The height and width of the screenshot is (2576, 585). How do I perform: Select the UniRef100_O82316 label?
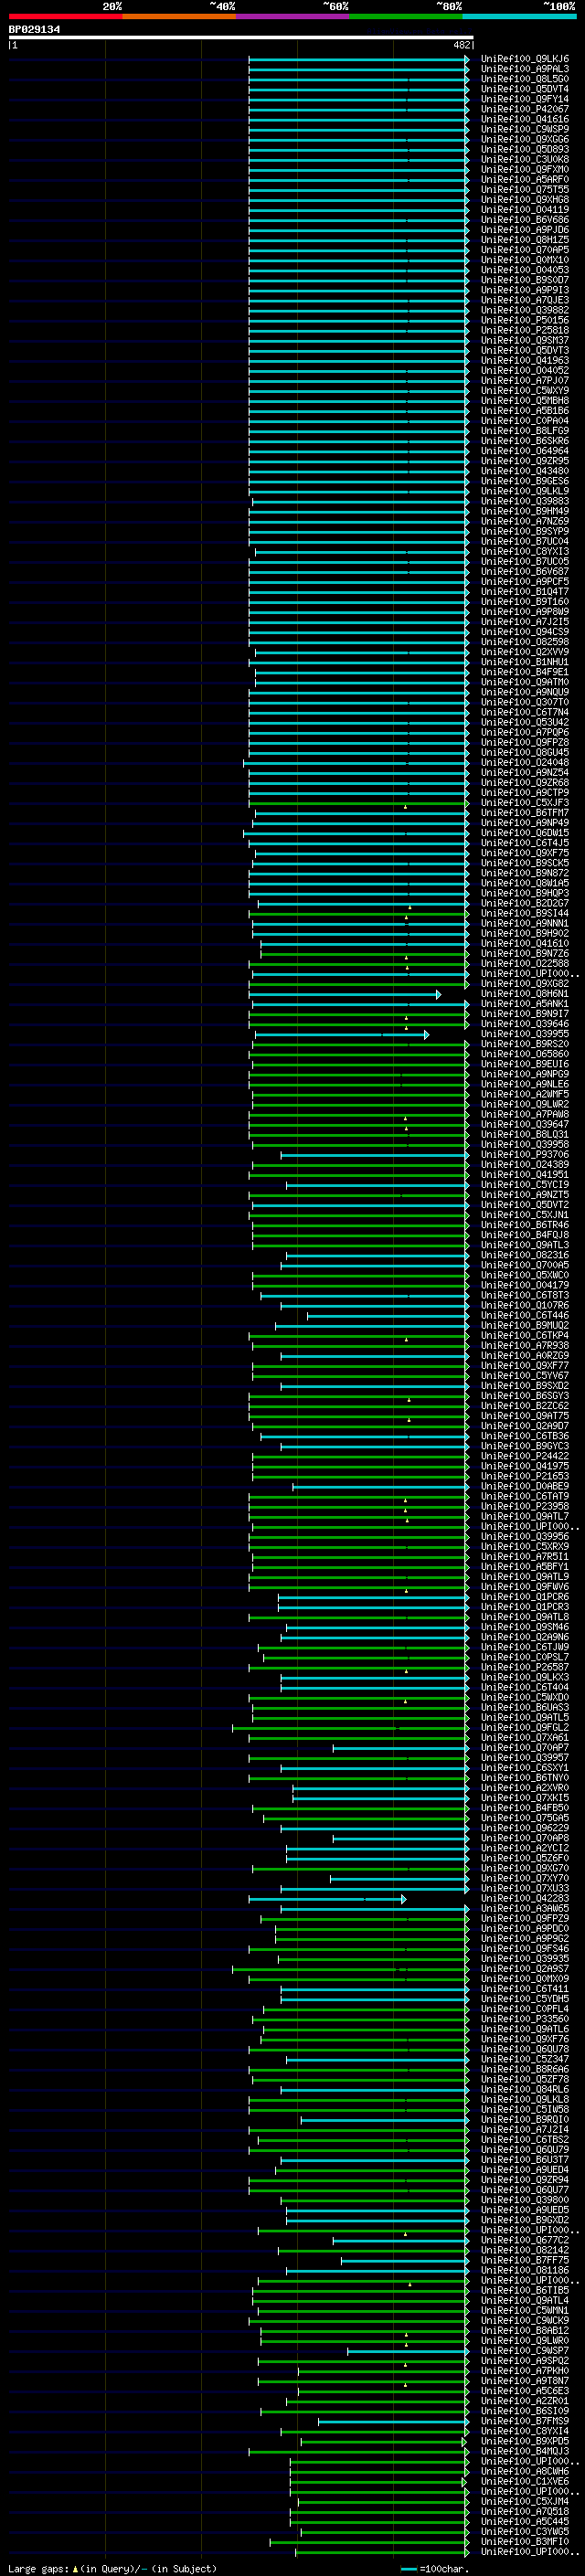tap(524, 1255)
